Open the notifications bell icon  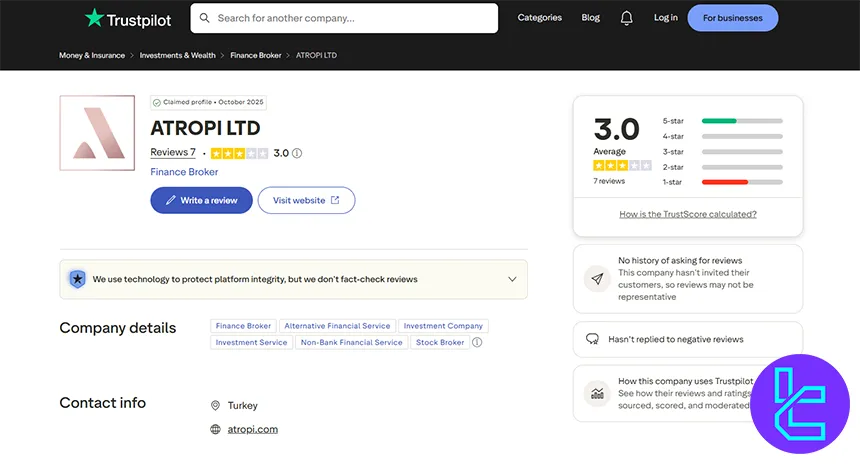click(x=626, y=18)
